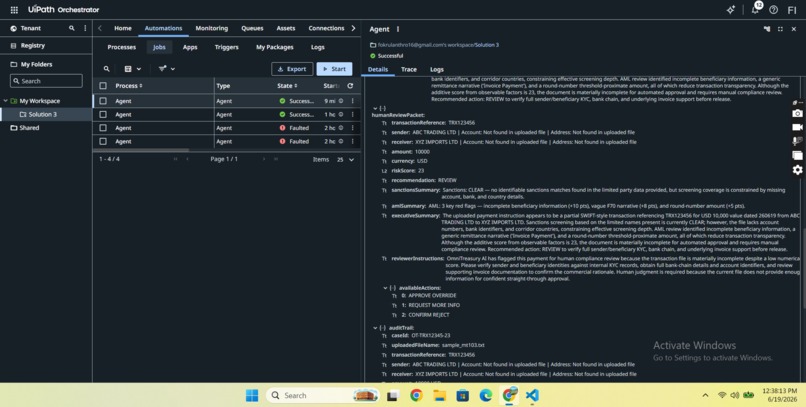The width and height of the screenshot is (806, 407).
Task: Open more actions for the 9 min job
Action: (x=353, y=101)
